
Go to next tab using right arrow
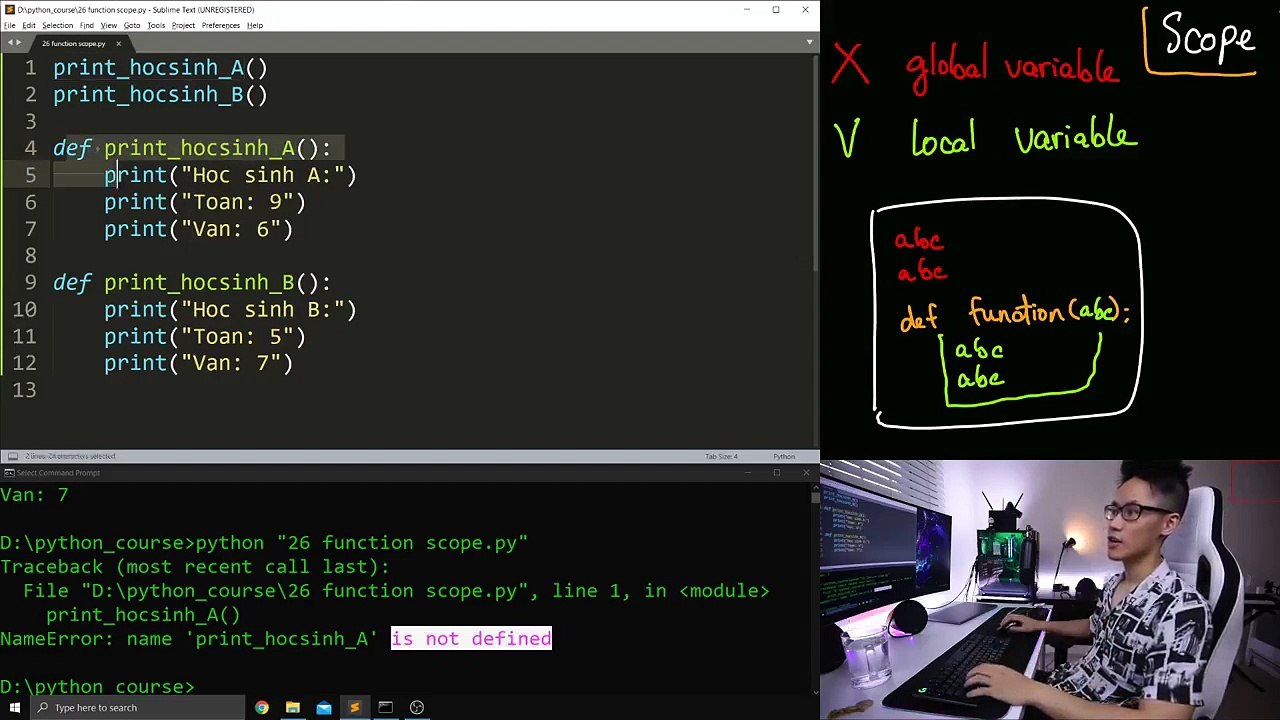(x=18, y=43)
